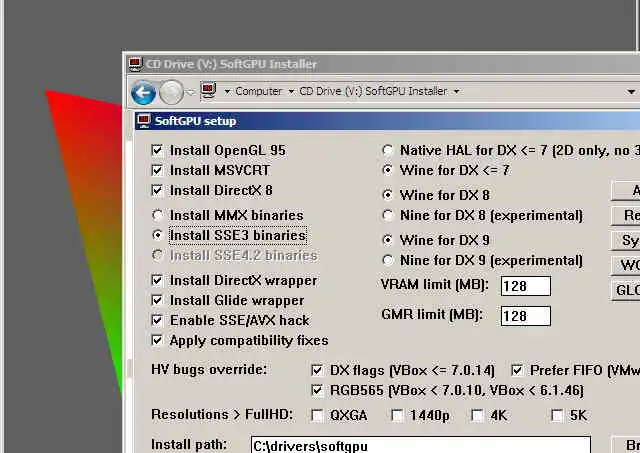Viewport: 640px width, 453px height.
Task: Click the Resolutions > FullHD label
Action: pos(222,415)
